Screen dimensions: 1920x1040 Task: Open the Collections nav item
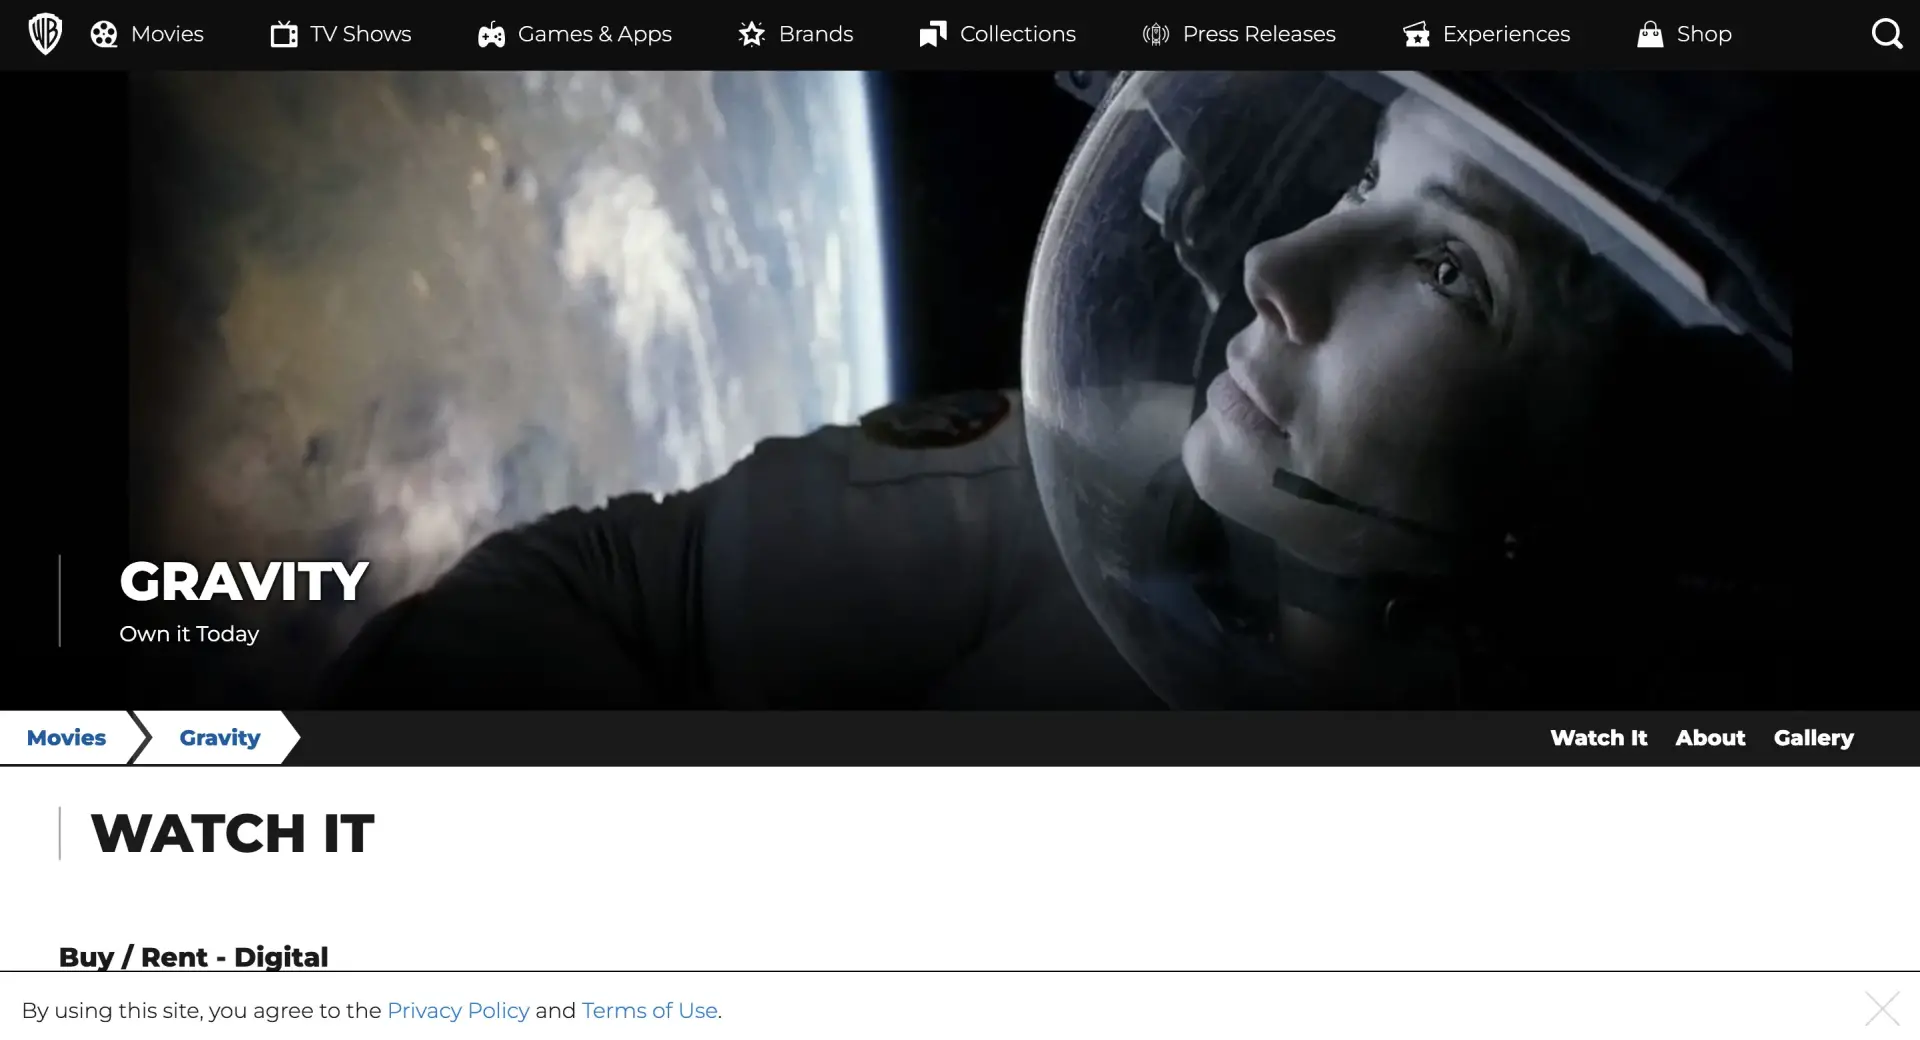coord(1018,34)
